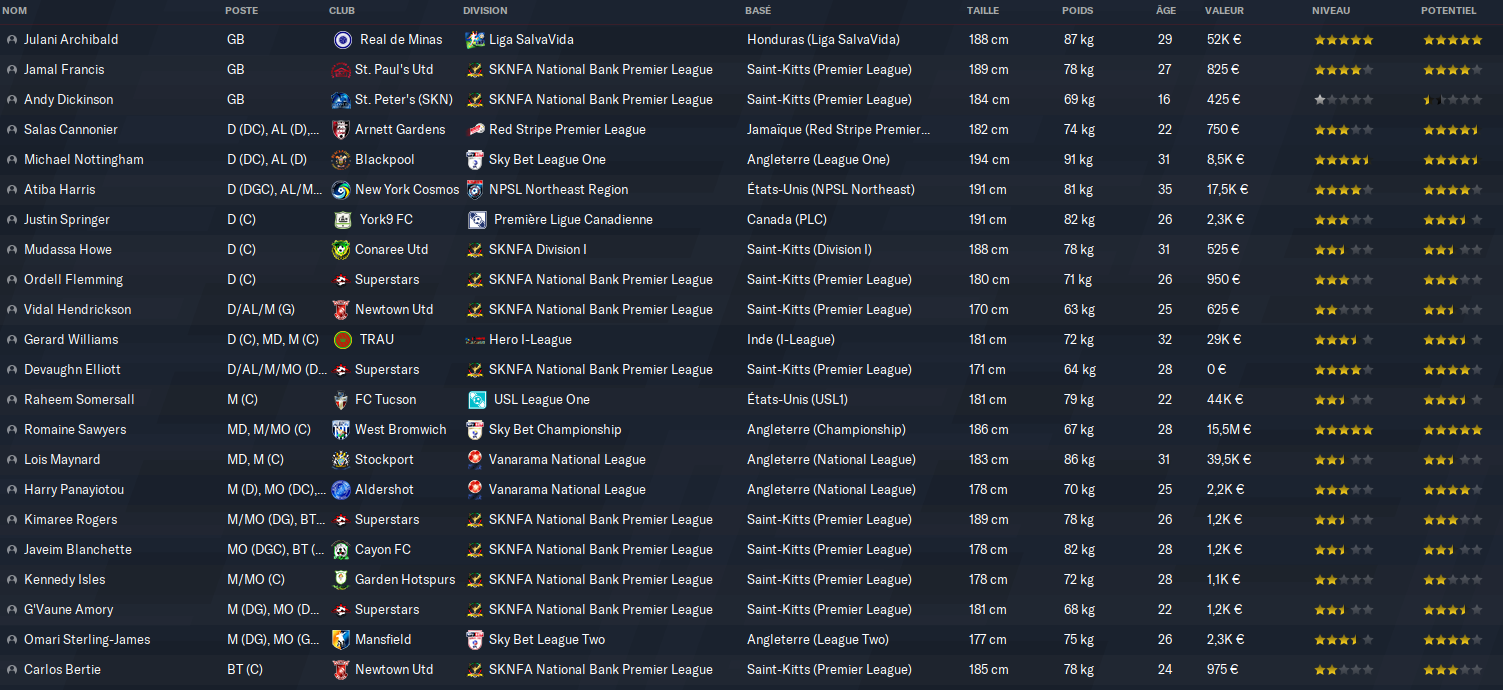Image resolution: width=1503 pixels, height=690 pixels.
Task: Sort by the NOM column header
Action: click(x=15, y=11)
